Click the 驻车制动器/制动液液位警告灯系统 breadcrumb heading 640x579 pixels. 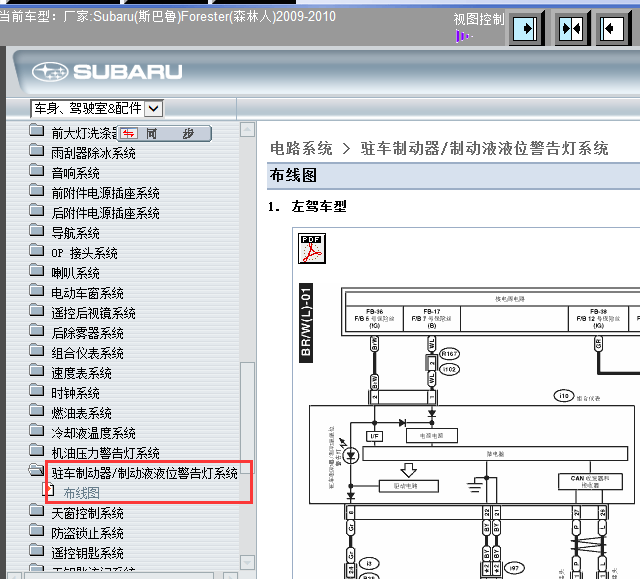tap(484, 149)
